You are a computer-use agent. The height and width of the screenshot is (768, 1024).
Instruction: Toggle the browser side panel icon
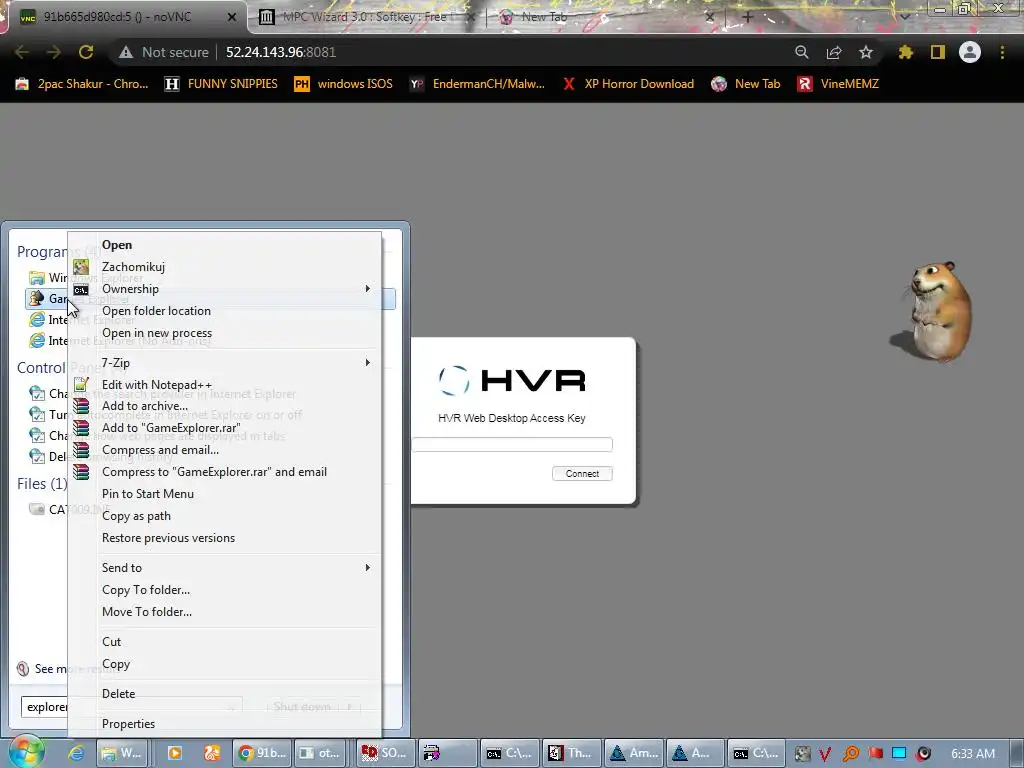[x=938, y=52]
